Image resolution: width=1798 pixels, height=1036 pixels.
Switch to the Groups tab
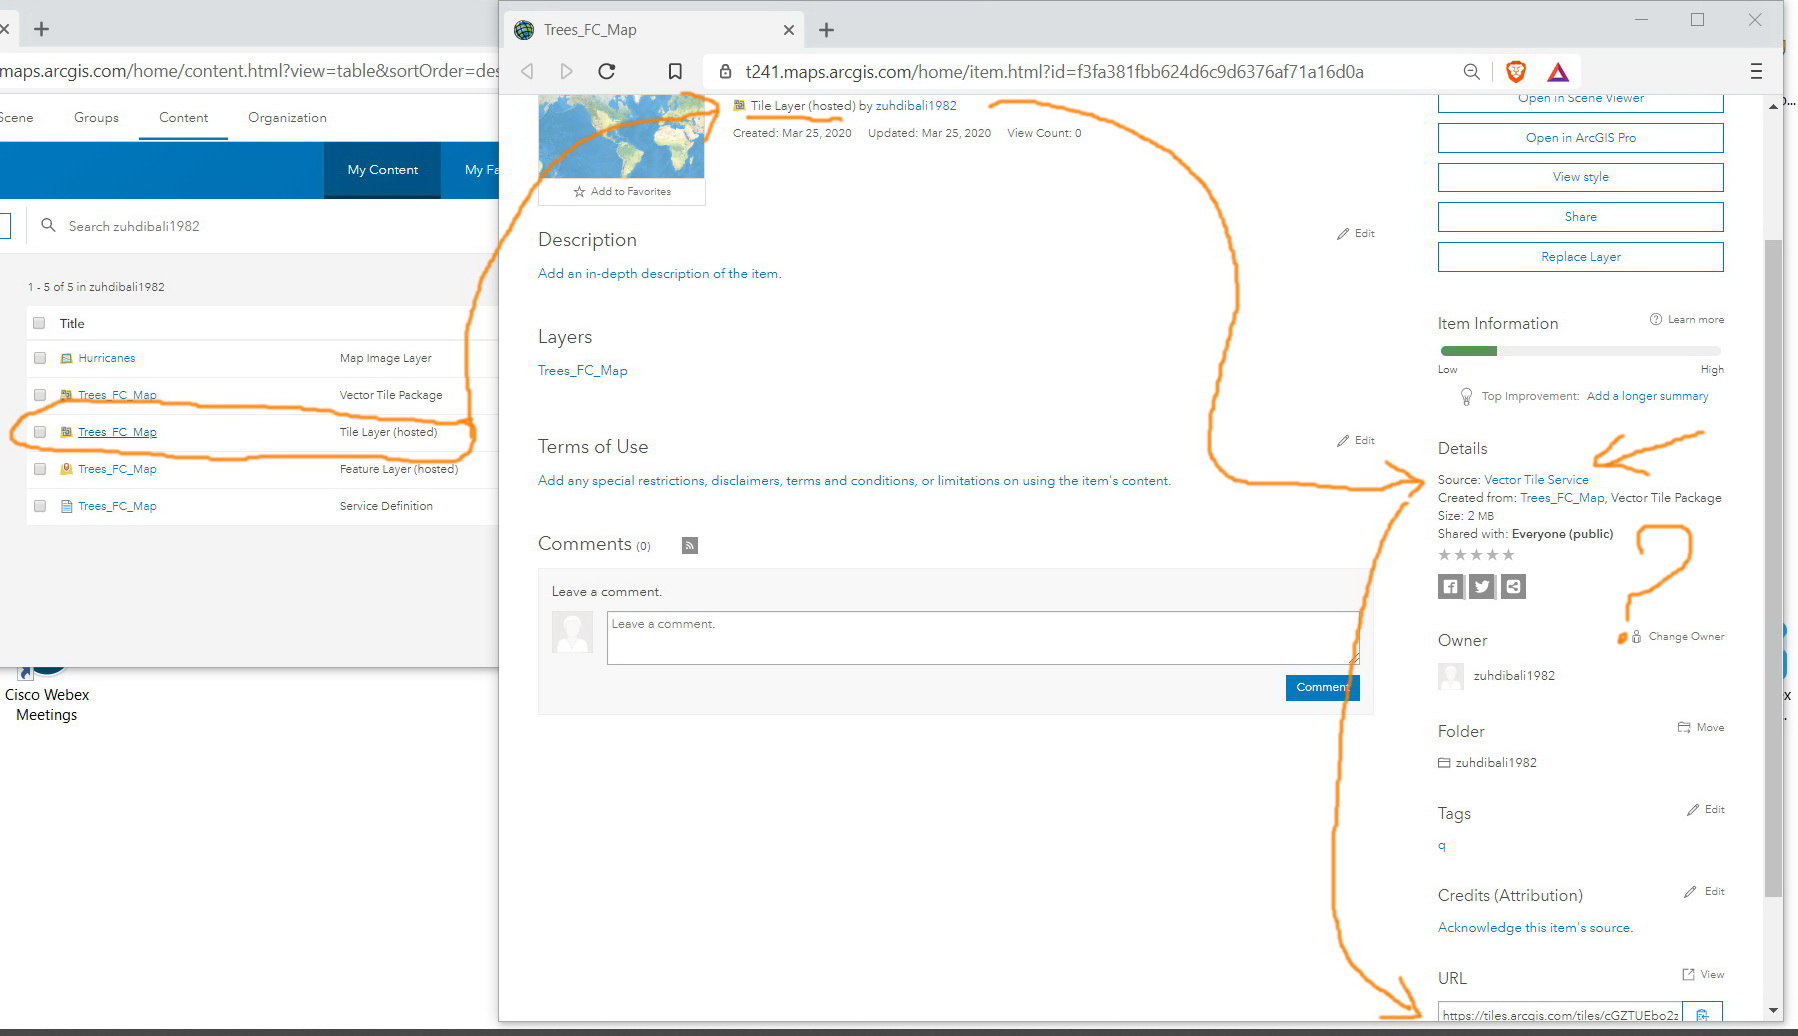click(x=96, y=117)
